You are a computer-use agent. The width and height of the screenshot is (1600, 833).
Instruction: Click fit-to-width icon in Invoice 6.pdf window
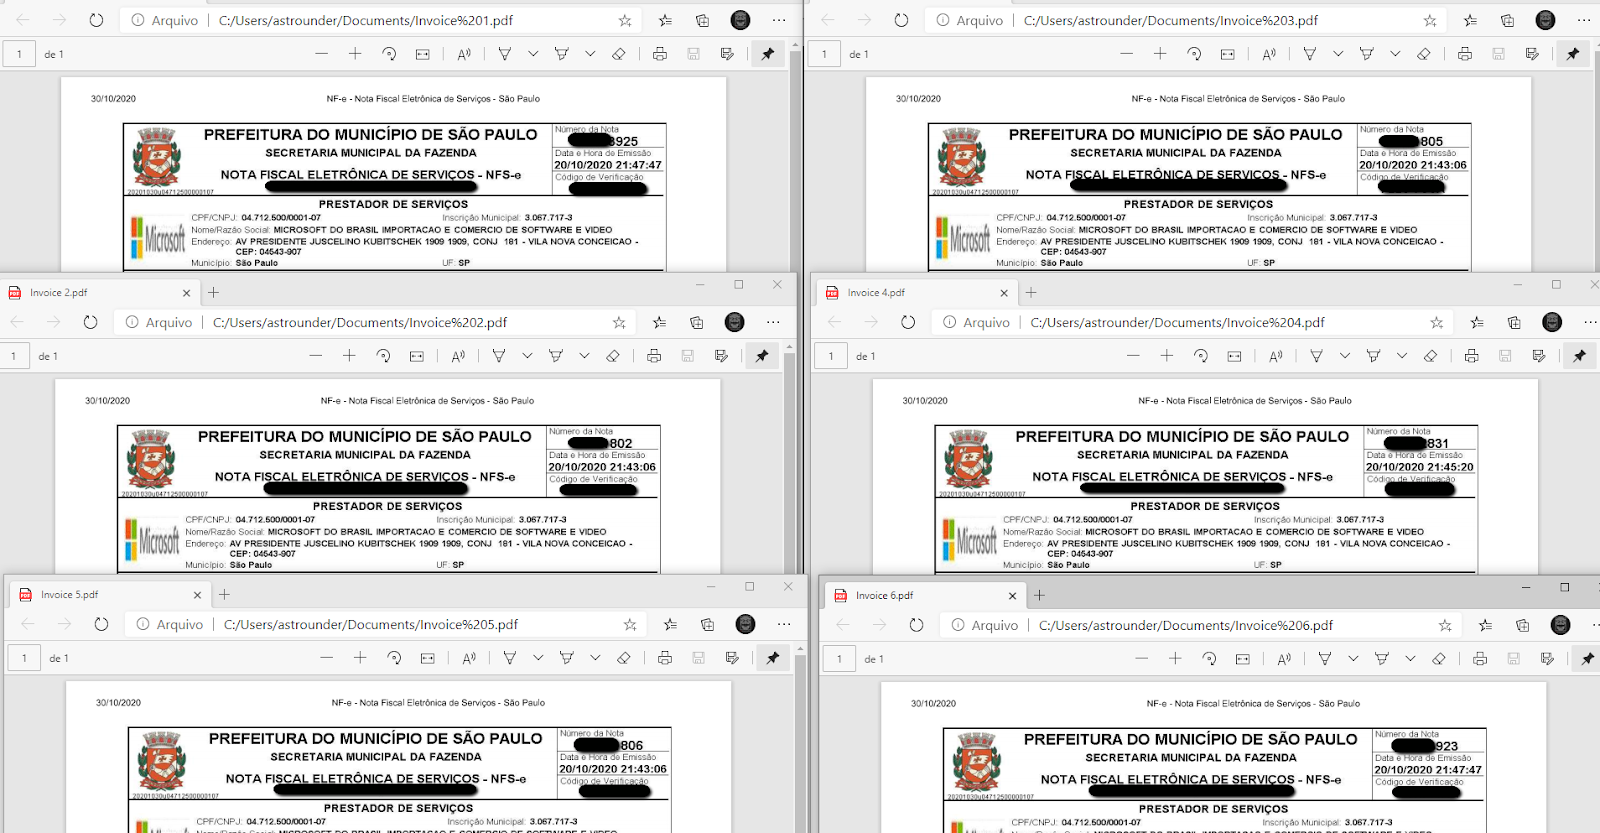click(x=1243, y=659)
